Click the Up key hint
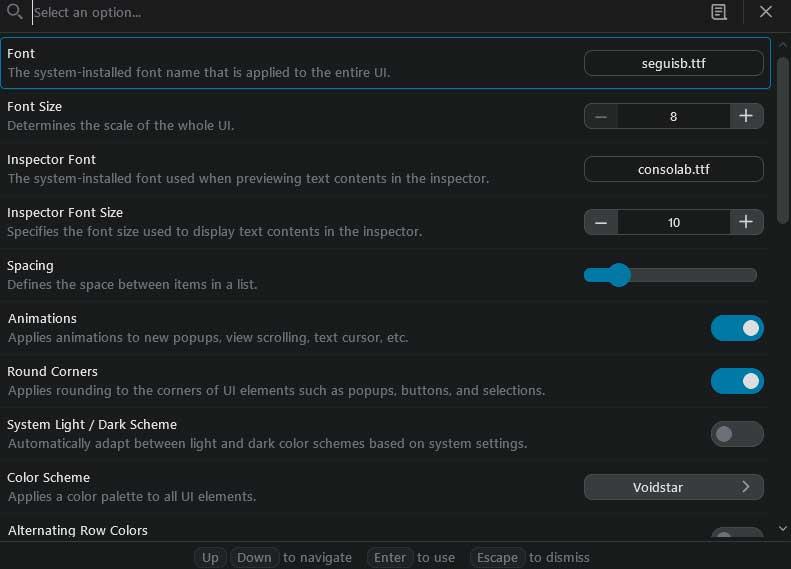This screenshot has width=791, height=569. pos(210,557)
